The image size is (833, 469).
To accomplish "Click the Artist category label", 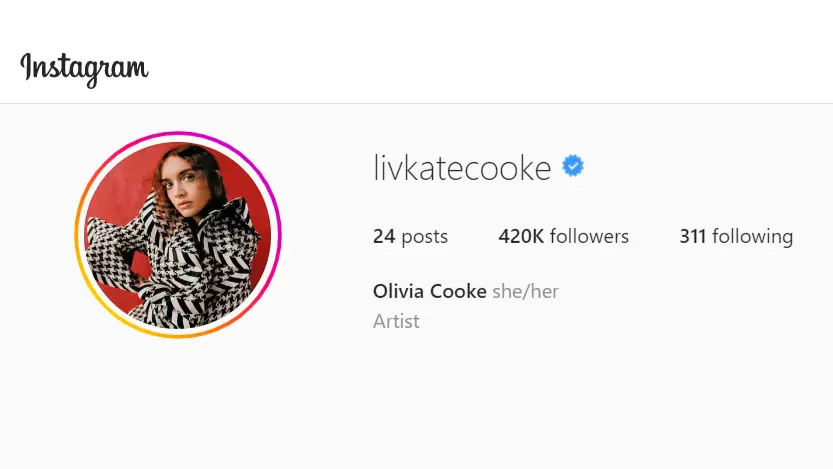I will point(396,321).
